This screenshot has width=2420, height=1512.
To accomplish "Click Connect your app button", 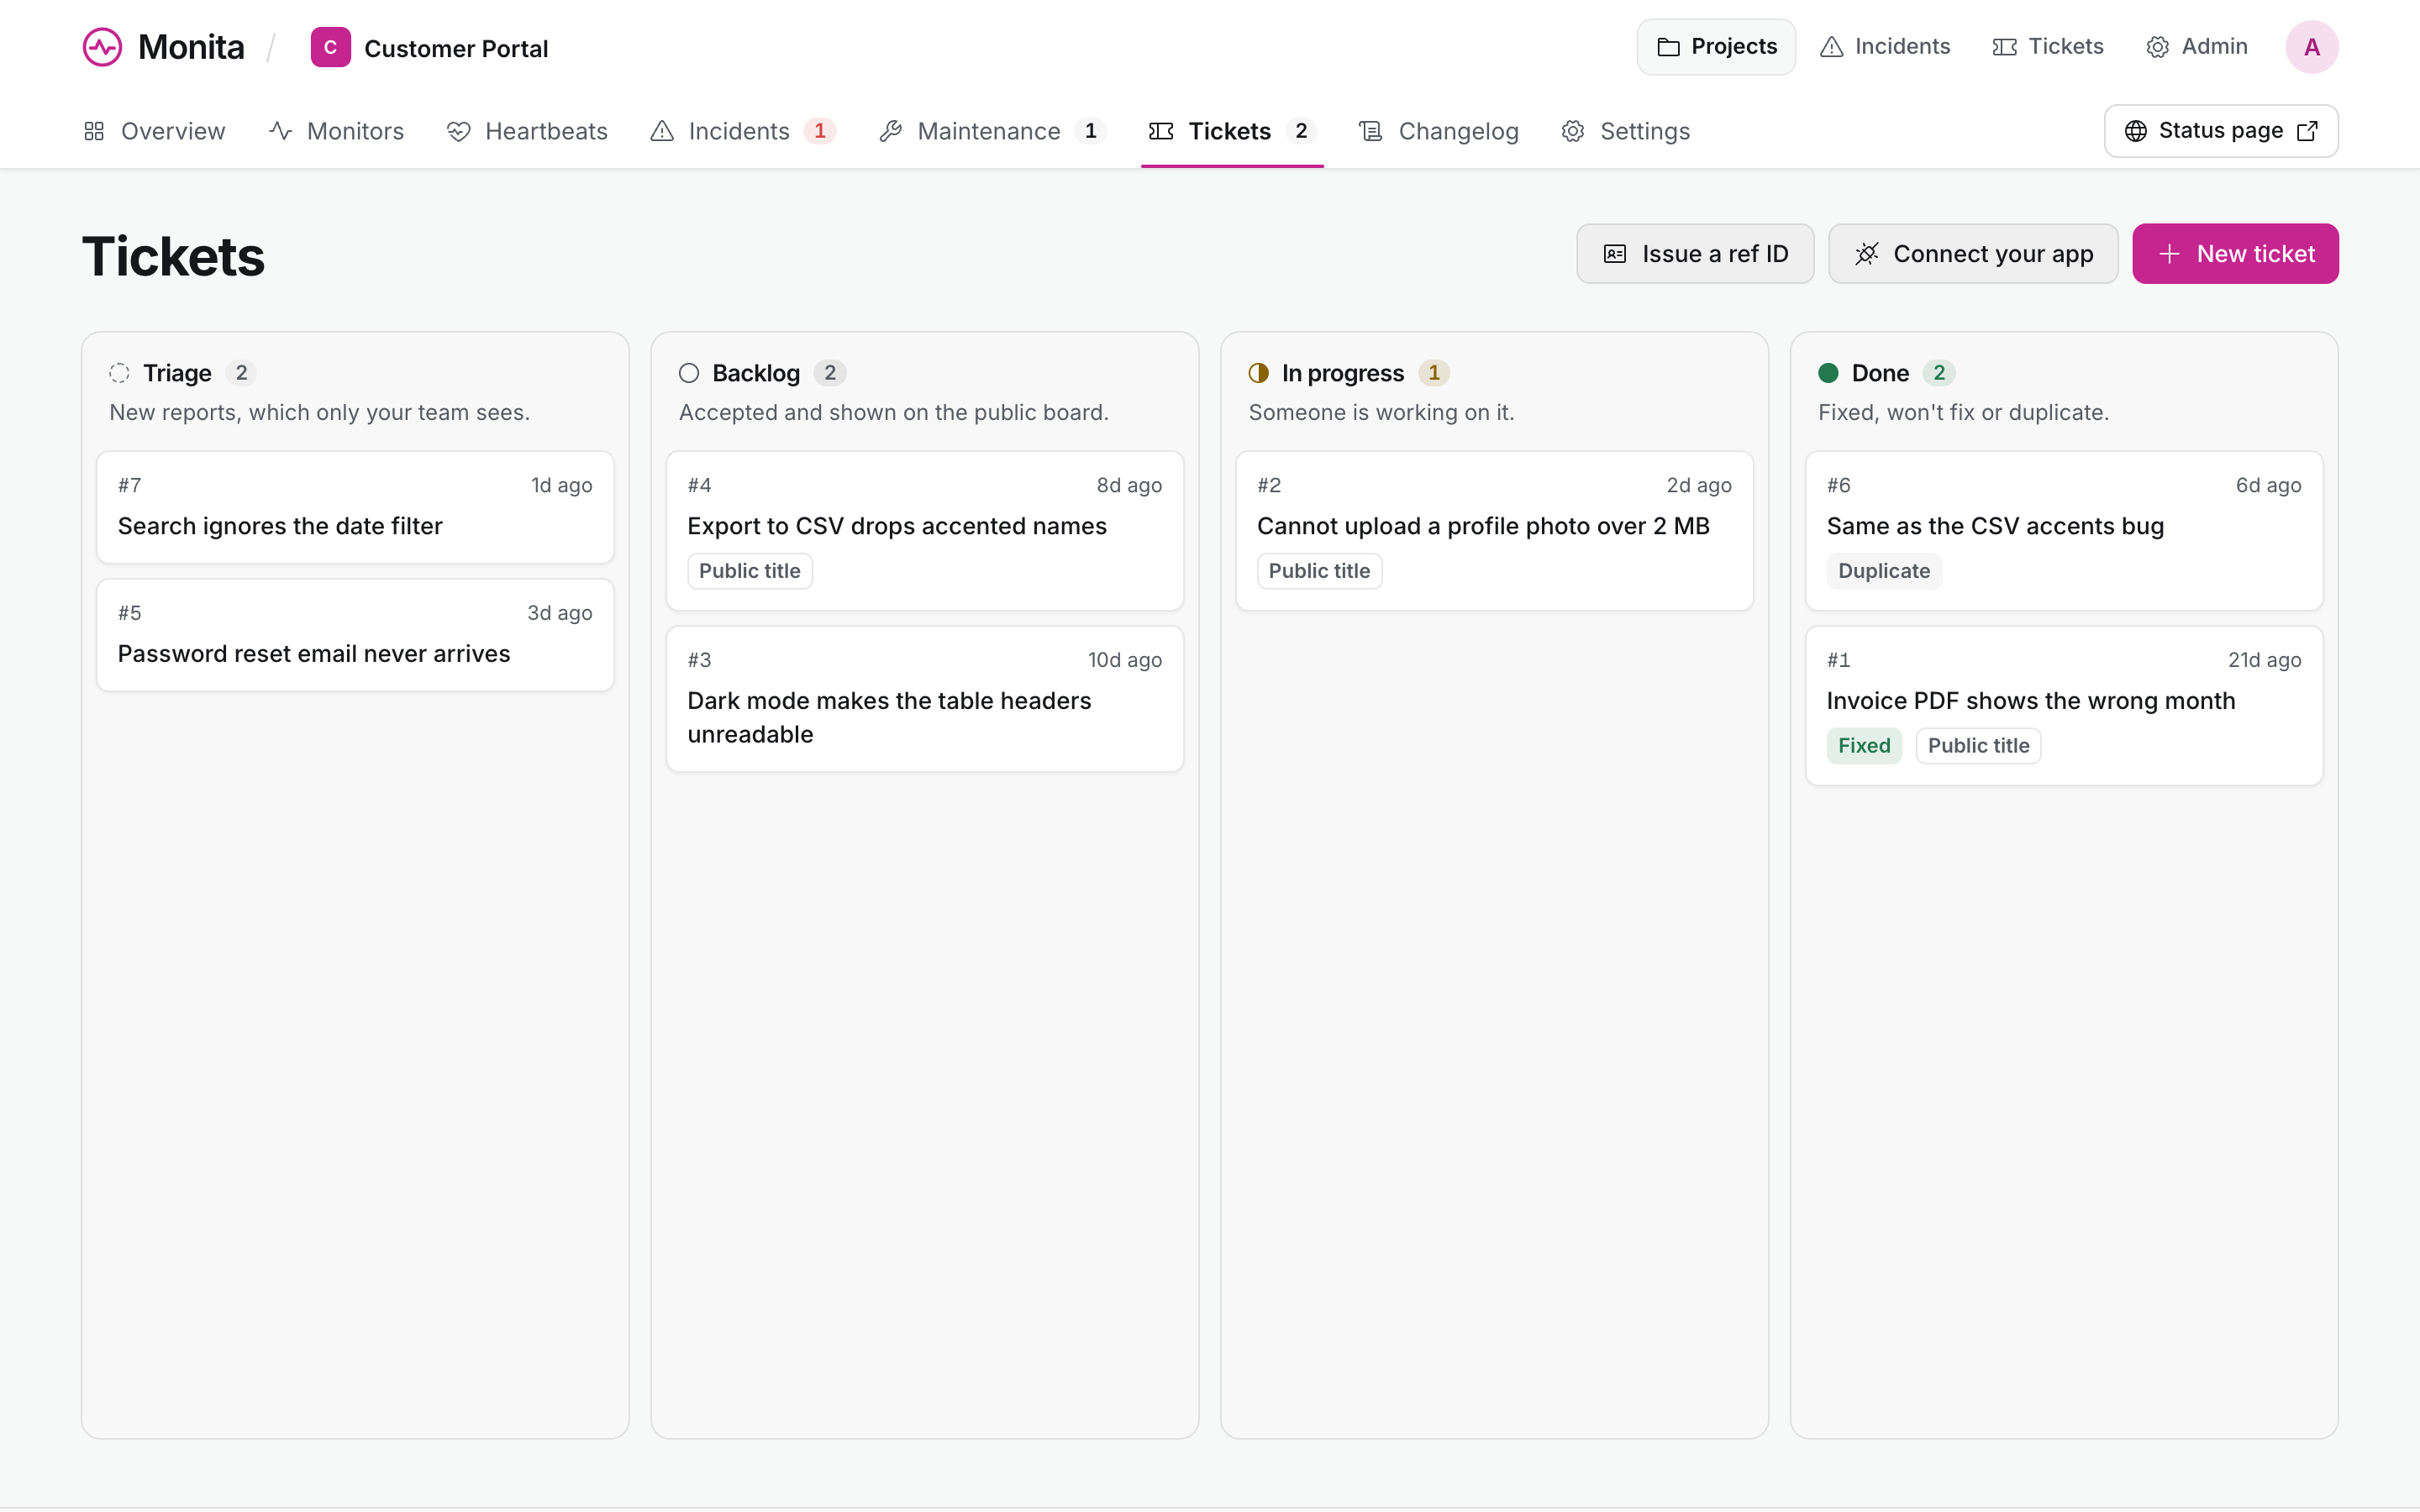I will pos(1973,254).
